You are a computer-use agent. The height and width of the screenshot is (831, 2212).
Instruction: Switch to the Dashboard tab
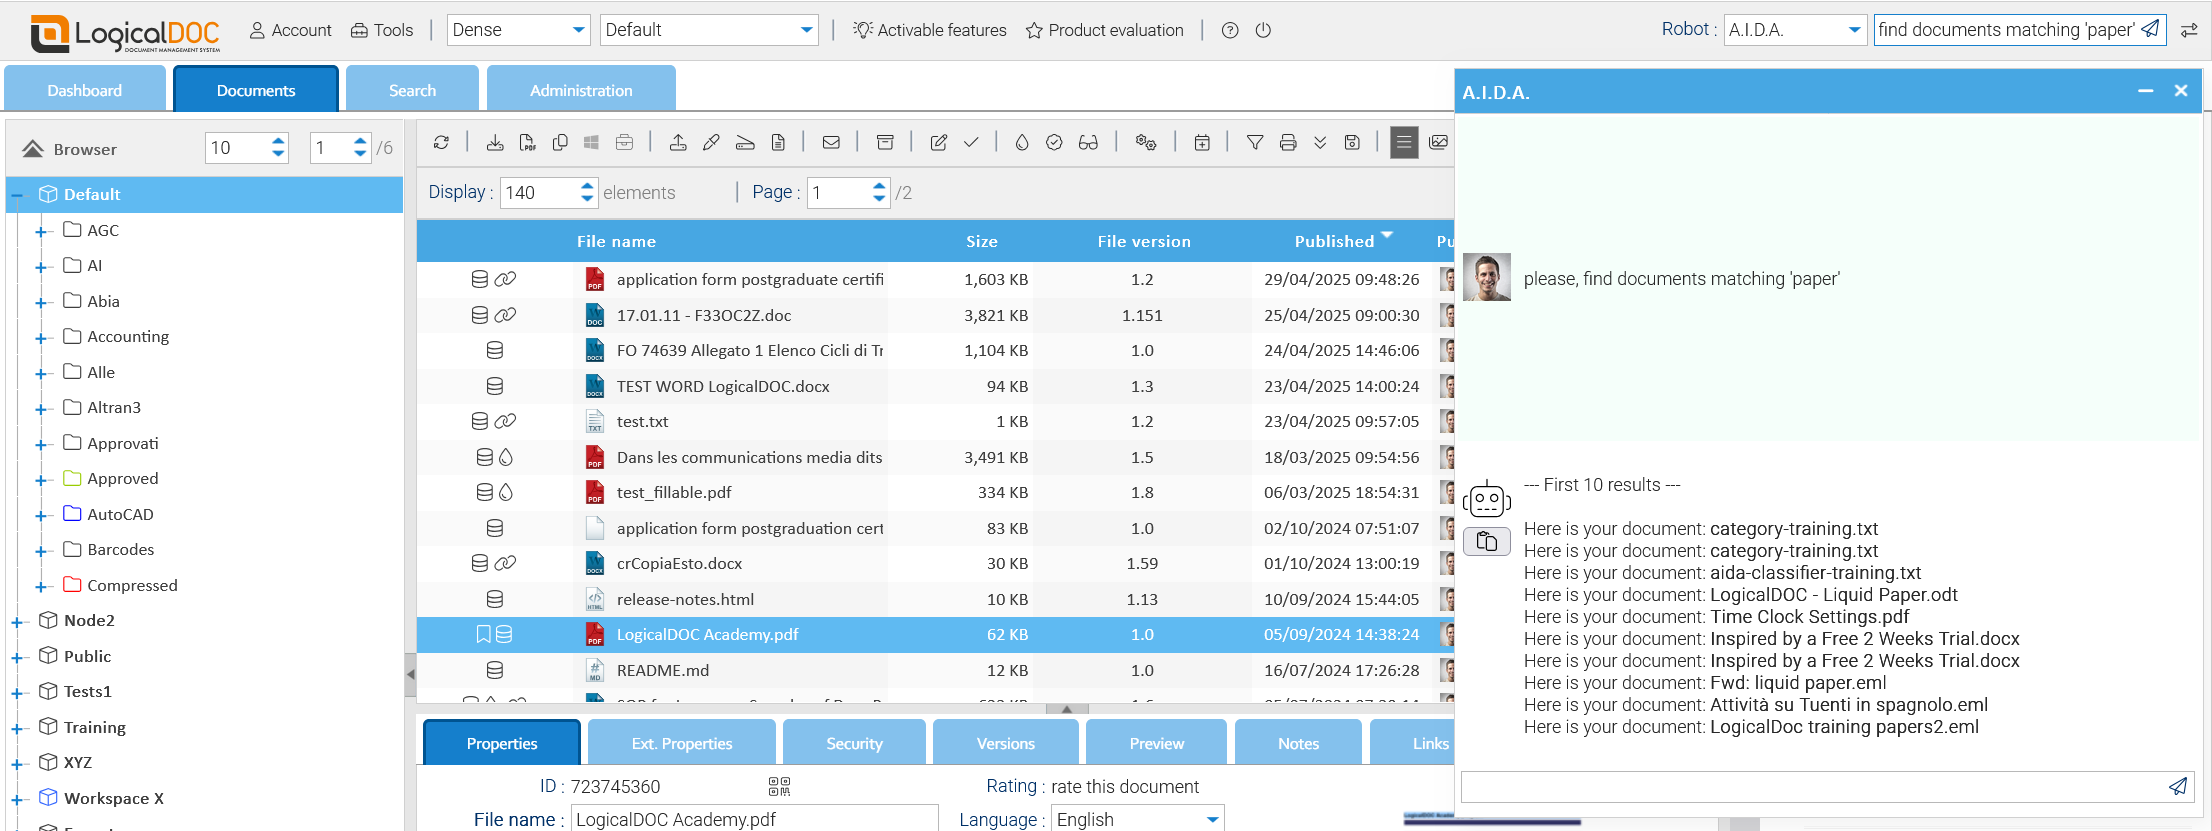click(x=85, y=90)
